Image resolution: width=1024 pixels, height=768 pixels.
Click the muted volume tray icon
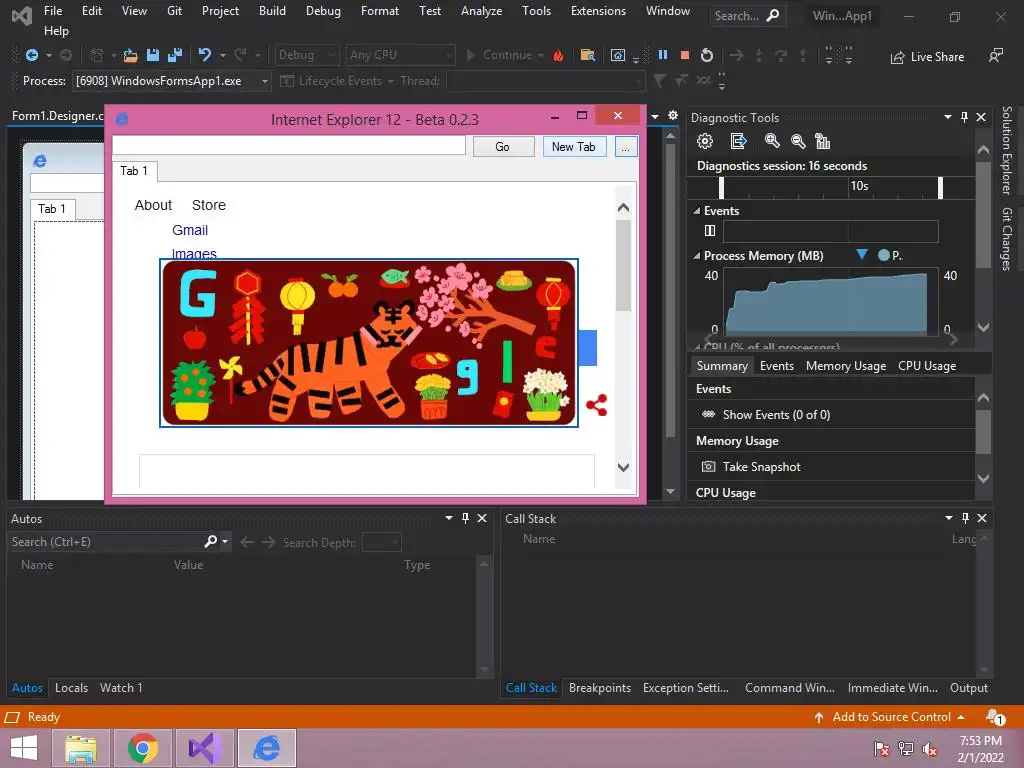point(929,748)
